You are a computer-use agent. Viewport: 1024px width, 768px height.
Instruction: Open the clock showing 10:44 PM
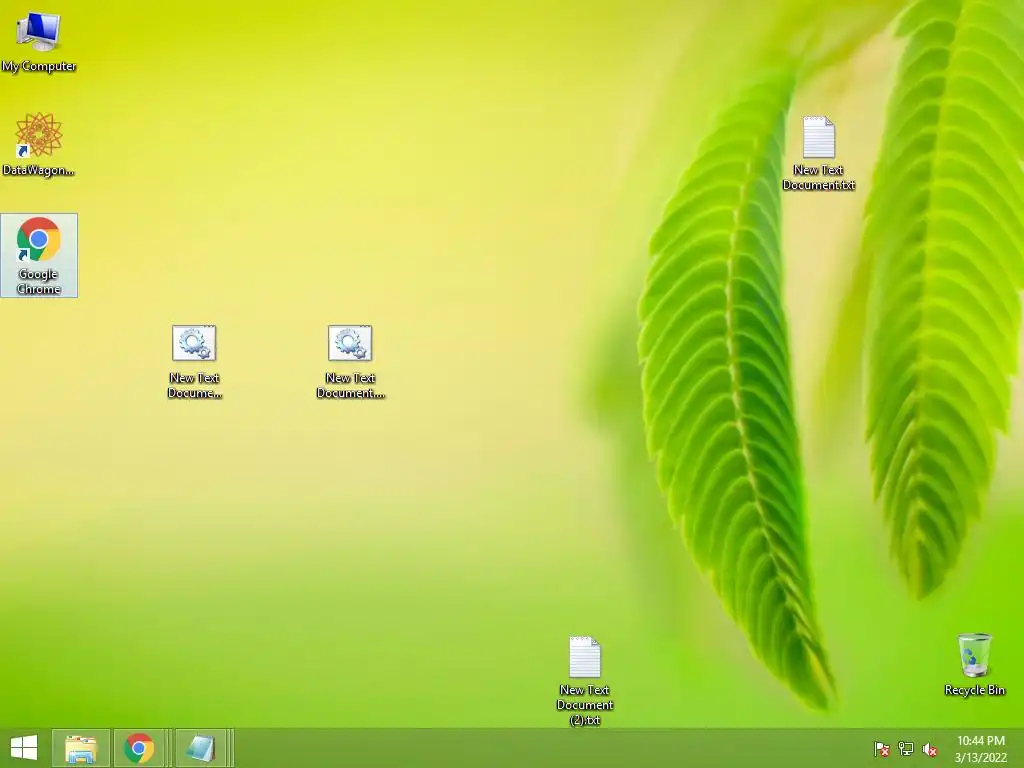pyautogui.click(x=980, y=741)
